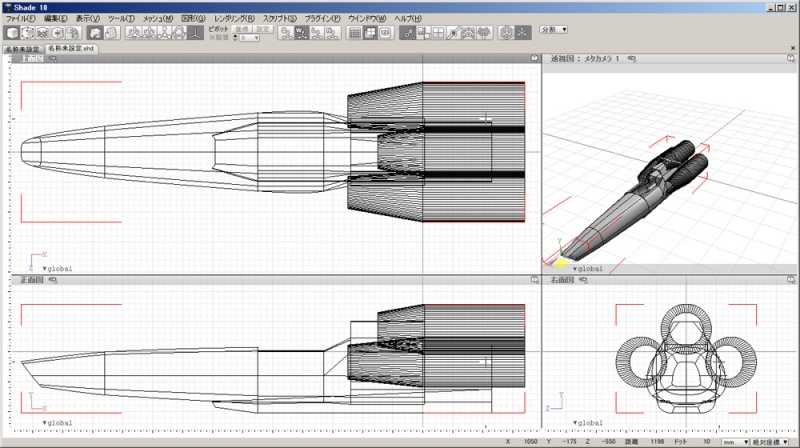Click the diagonal line snap icon
Screen dimensions: 800x448
453,33
